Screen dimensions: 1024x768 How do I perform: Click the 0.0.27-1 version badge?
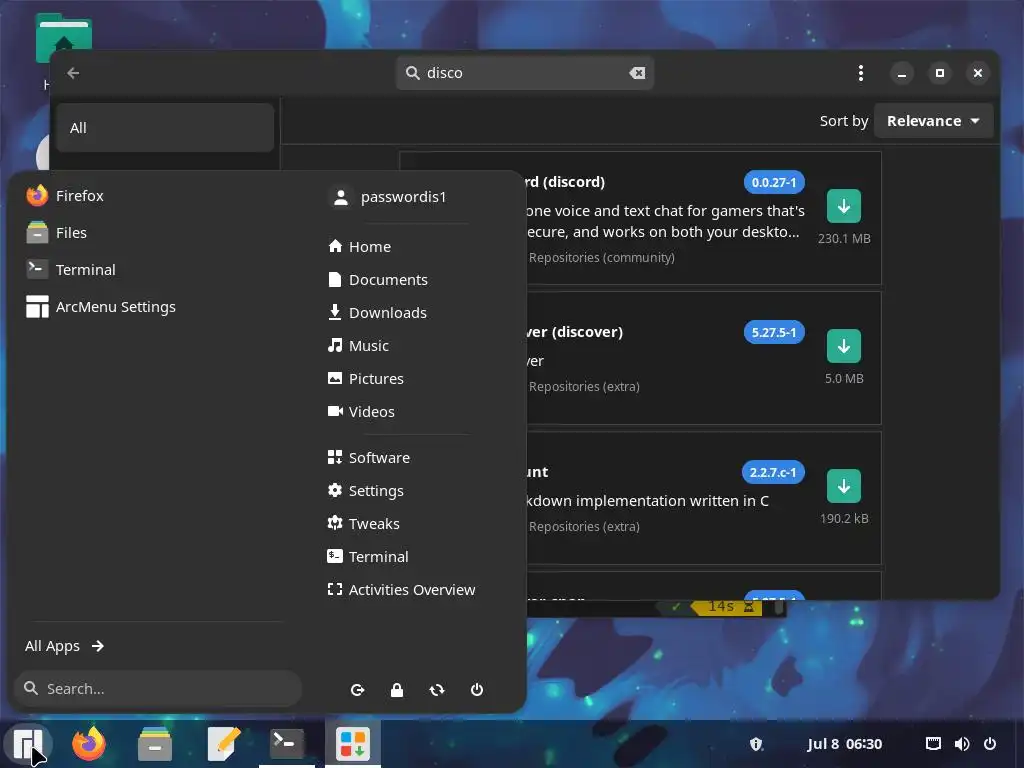774,182
